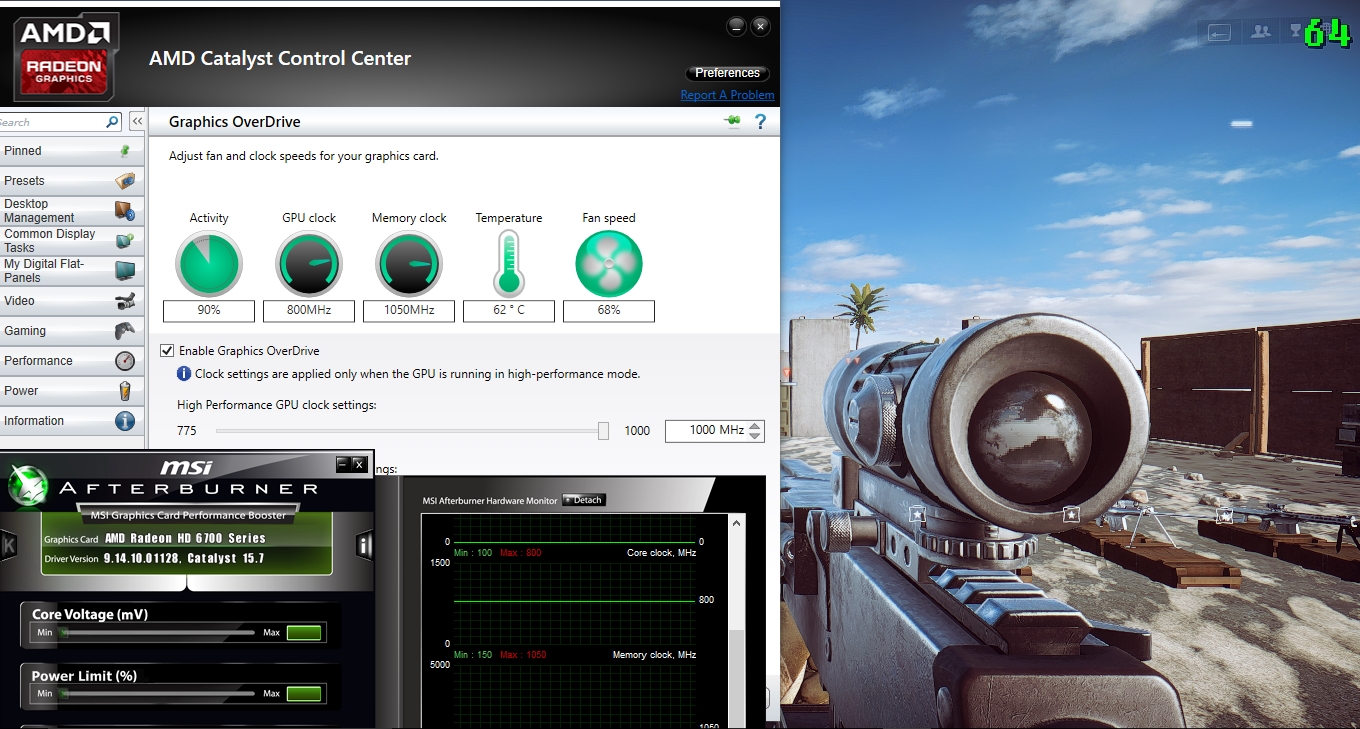Click the blue info icon beside clock settings note
Image resolution: width=1360 pixels, height=729 pixels.
(x=184, y=374)
